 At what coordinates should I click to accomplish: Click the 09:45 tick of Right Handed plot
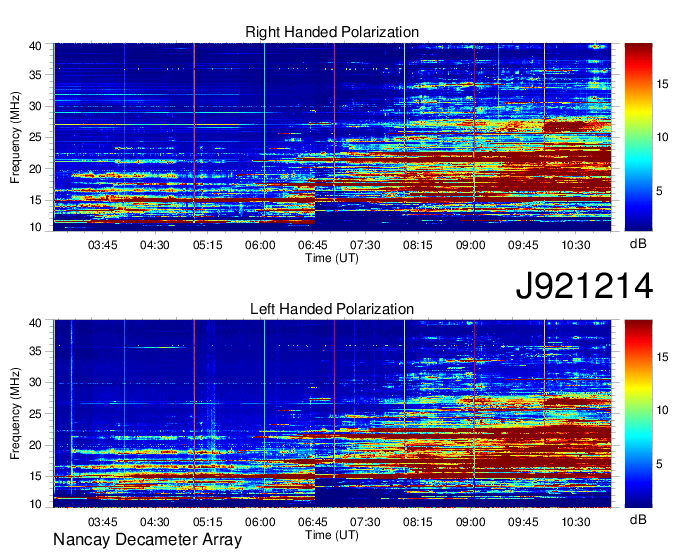(x=523, y=245)
